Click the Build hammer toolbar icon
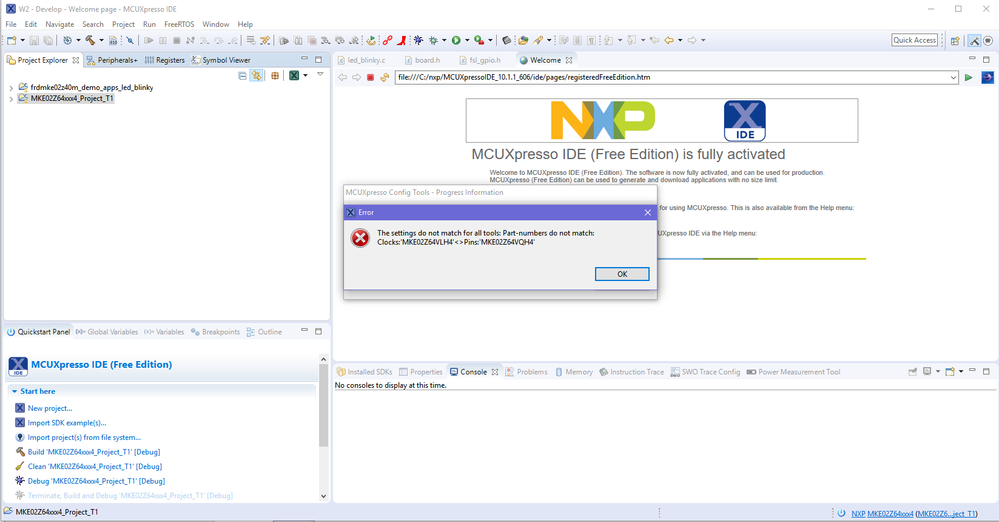This screenshot has width=999, height=522. click(x=90, y=40)
